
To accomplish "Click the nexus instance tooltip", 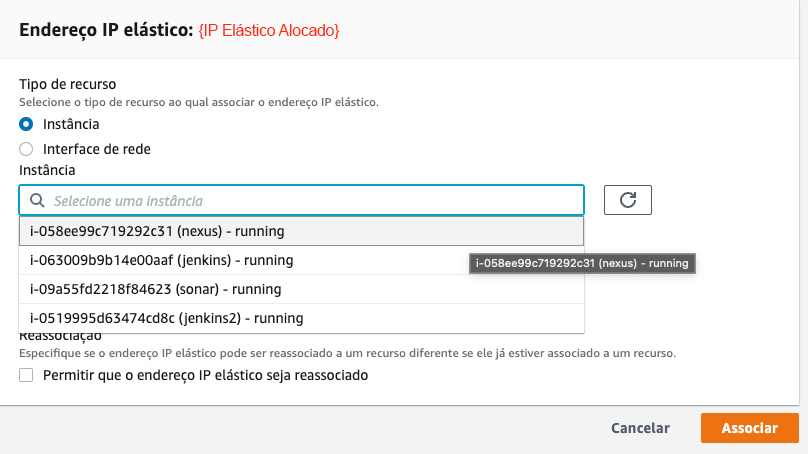I will [582, 263].
